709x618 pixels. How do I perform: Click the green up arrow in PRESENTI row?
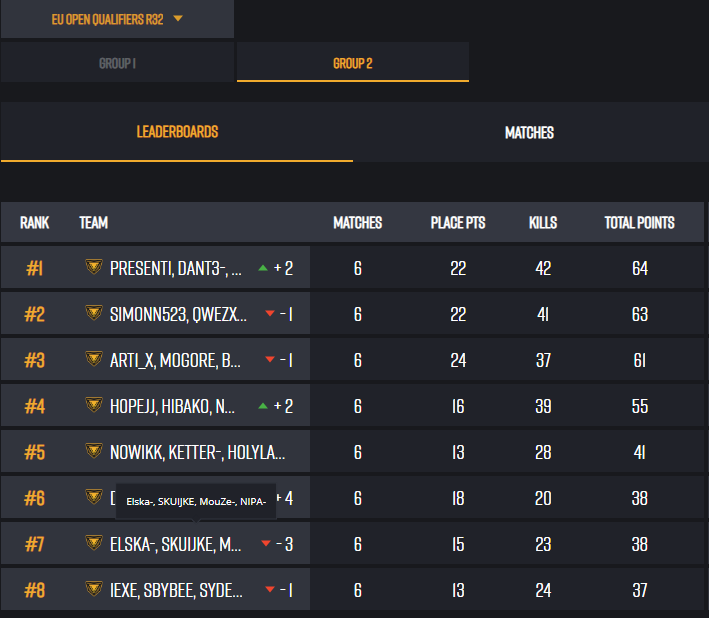click(x=263, y=268)
